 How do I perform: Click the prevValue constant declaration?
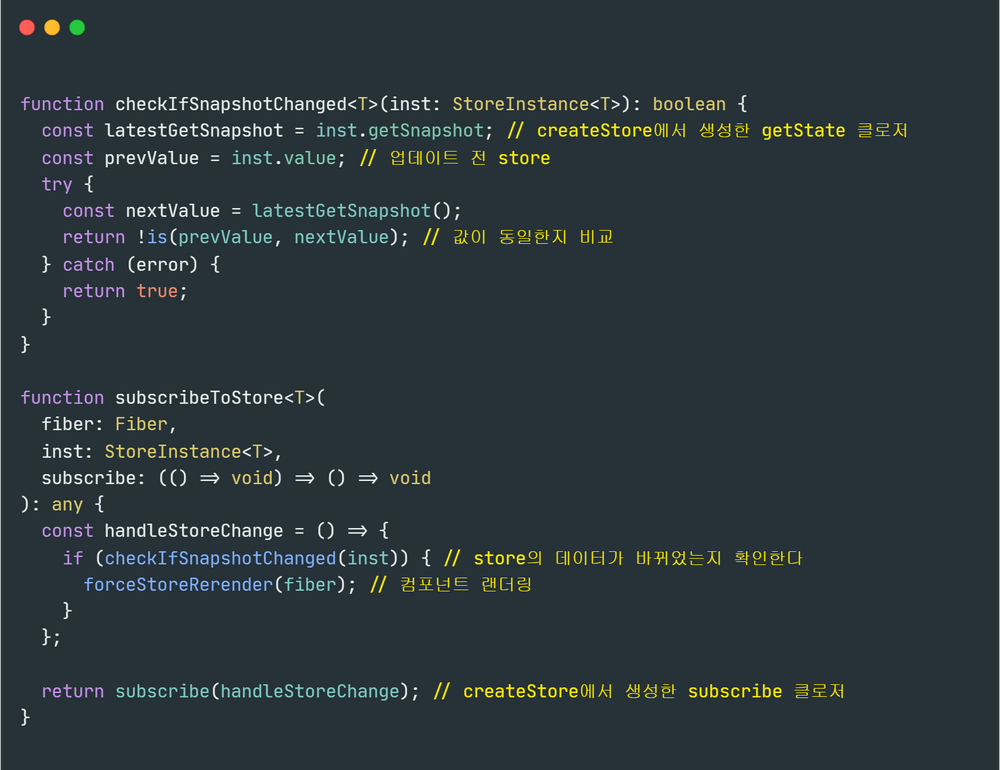click(x=151, y=158)
